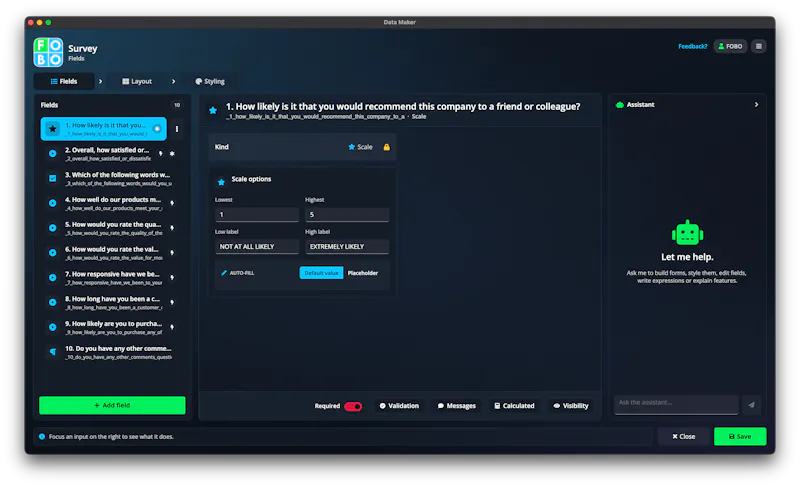The height and width of the screenshot is (487, 800).
Task: Click the radio icon of field 6
Action: click(x=53, y=253)
